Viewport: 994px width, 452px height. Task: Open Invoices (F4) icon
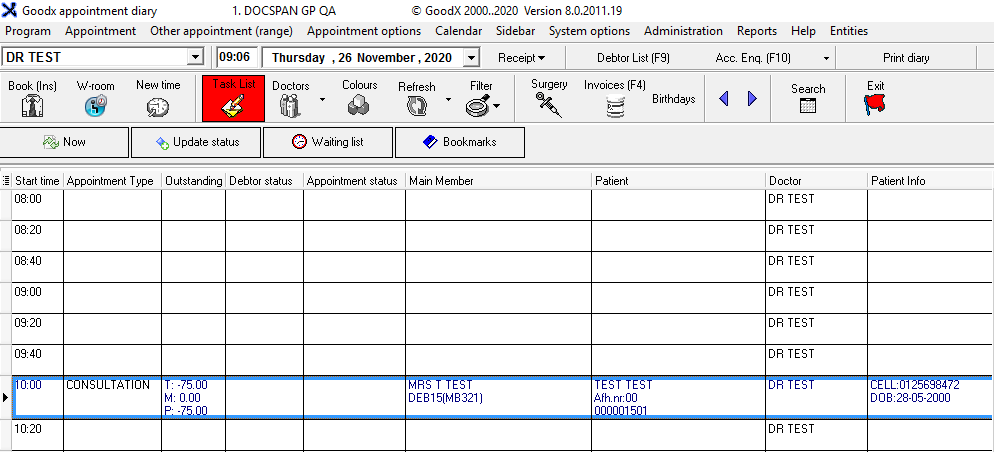point(614,104)
